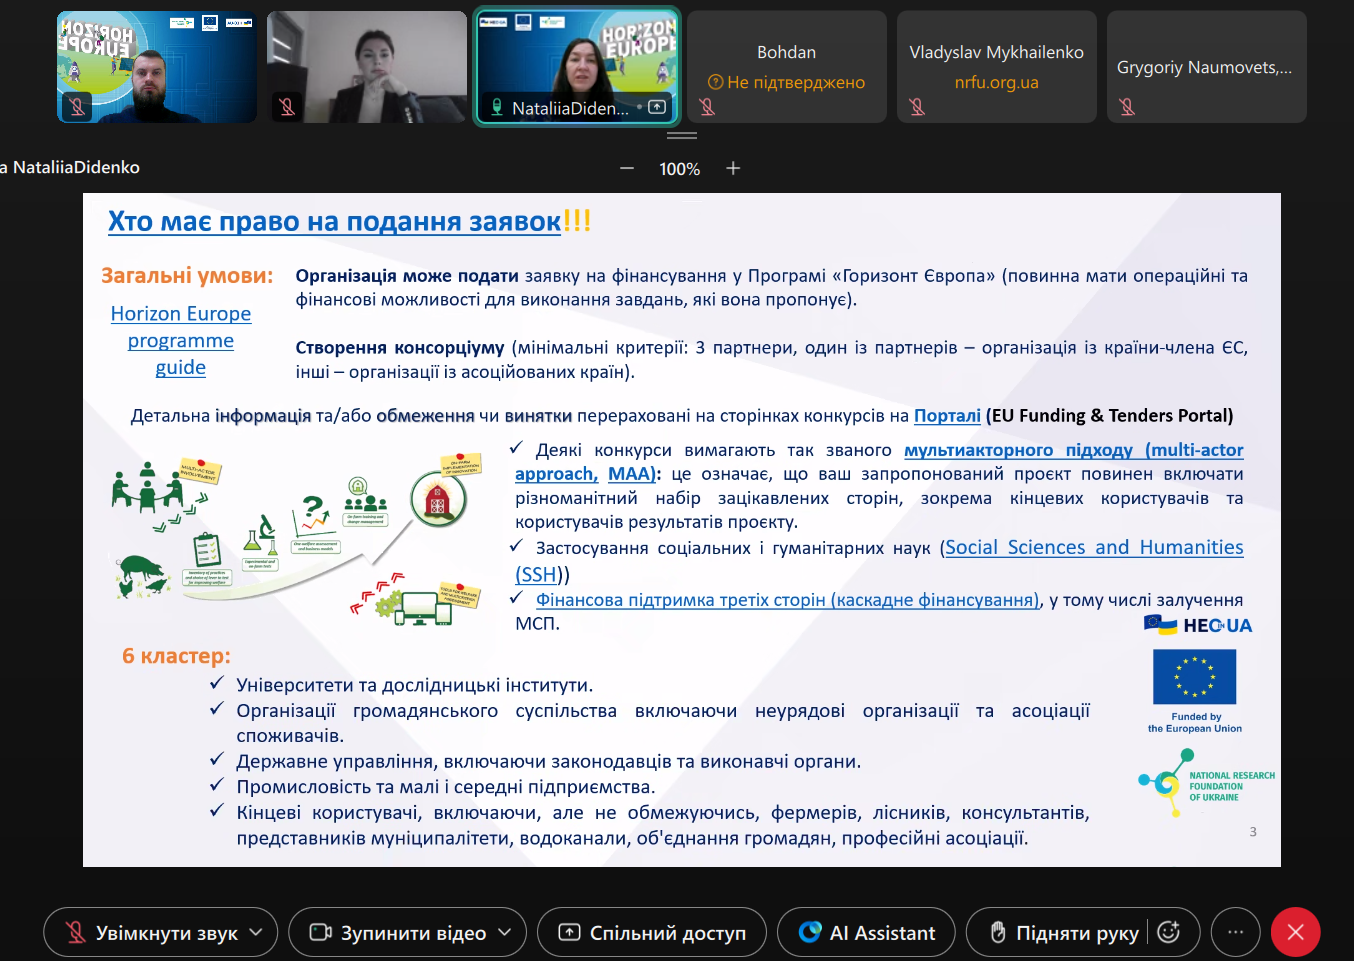This screenshot has height=961, width=1354.
Task: Click muted mic icon on Vladyslav Mykhailenko's tile
Action: tap(917, 107)
